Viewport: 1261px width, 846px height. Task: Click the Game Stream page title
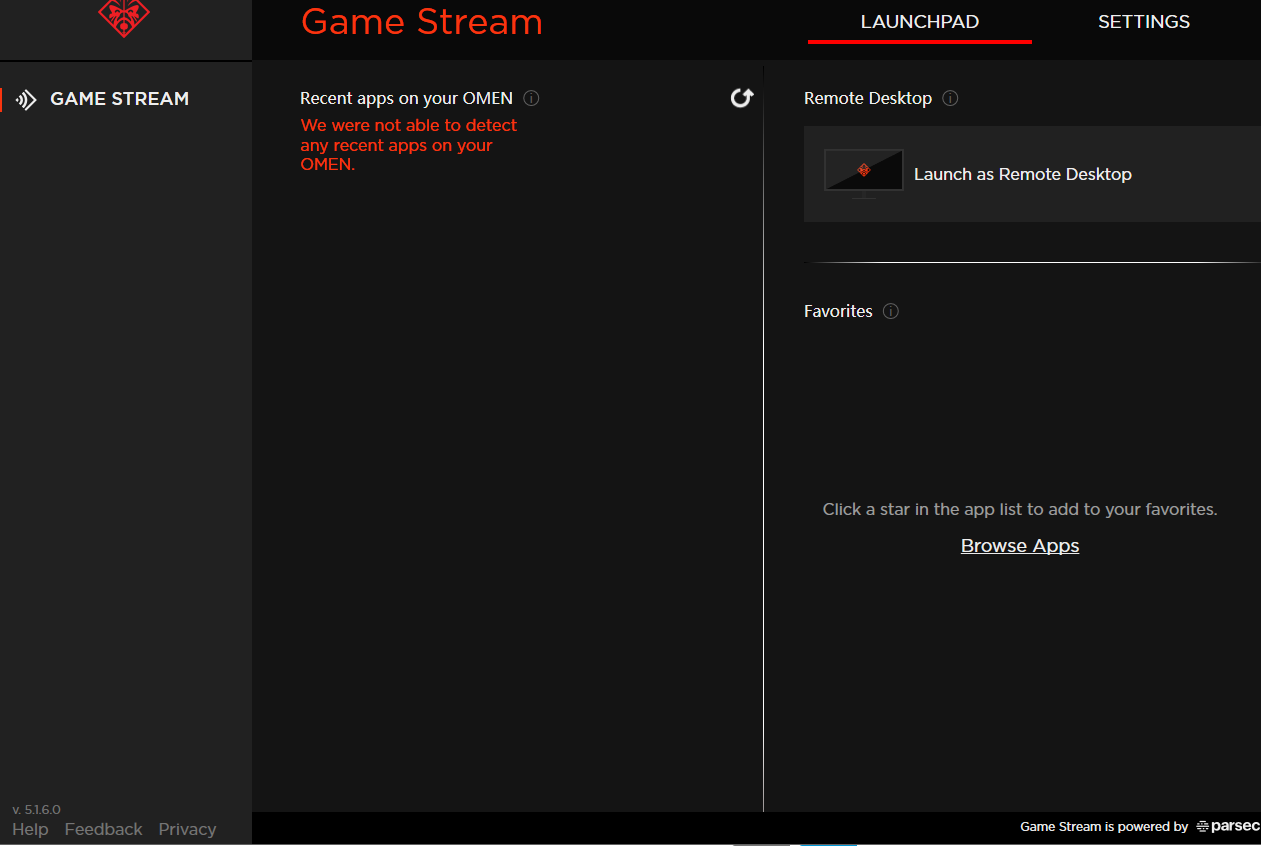(x=422, y=22)
